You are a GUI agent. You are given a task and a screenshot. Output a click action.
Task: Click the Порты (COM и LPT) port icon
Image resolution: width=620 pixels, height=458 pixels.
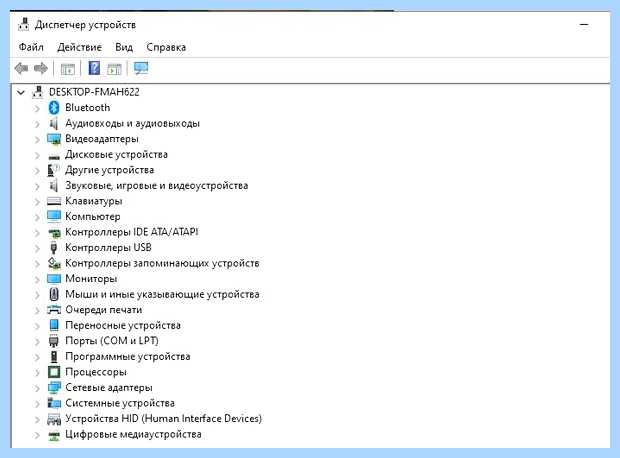54,341
